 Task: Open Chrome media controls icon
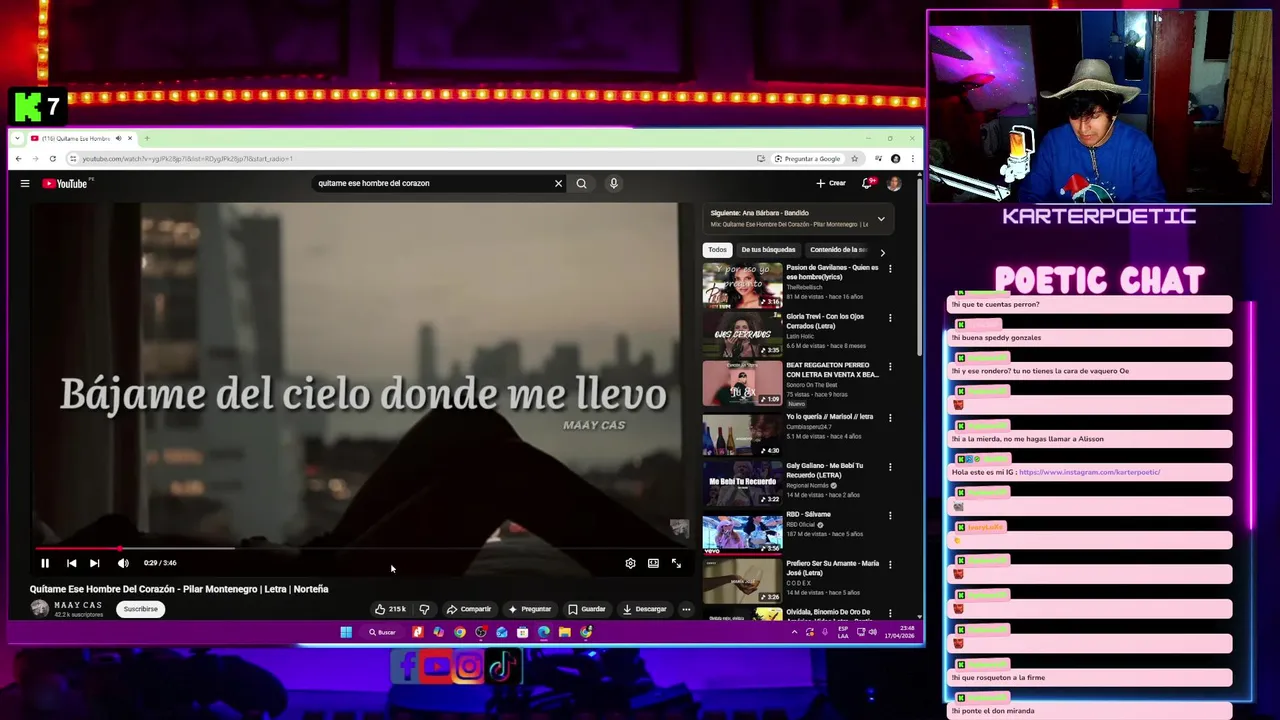point(878,159)
